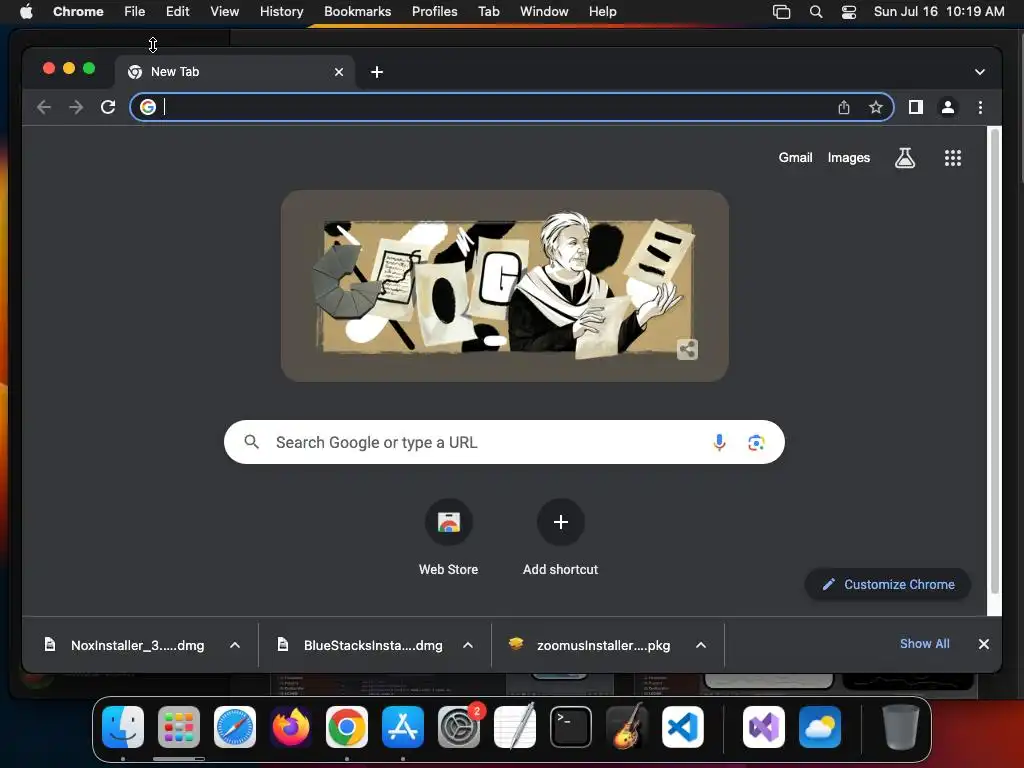Click the menu bar date and time

coord(938,12)
